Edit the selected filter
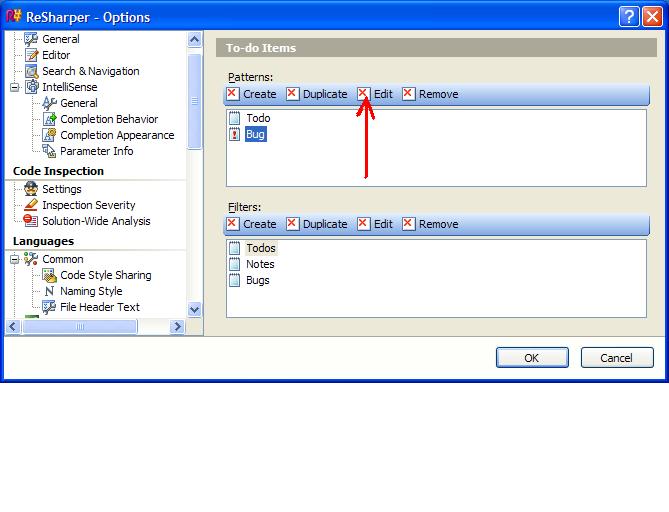Screen dimensions: 669x512 click(x=375, y=224)
